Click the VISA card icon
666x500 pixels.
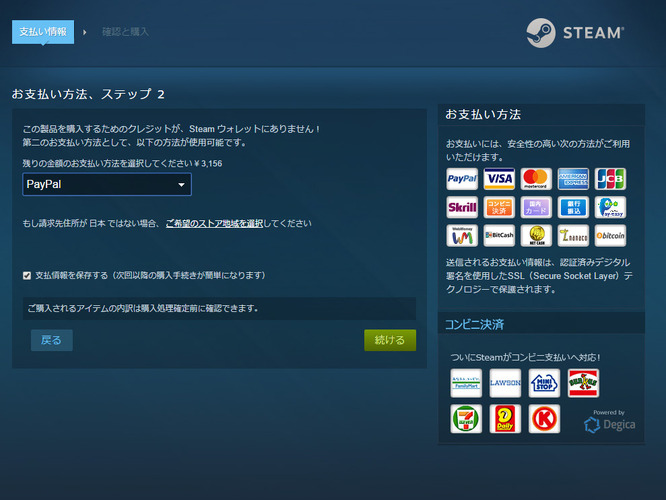(x=499, y=179)
